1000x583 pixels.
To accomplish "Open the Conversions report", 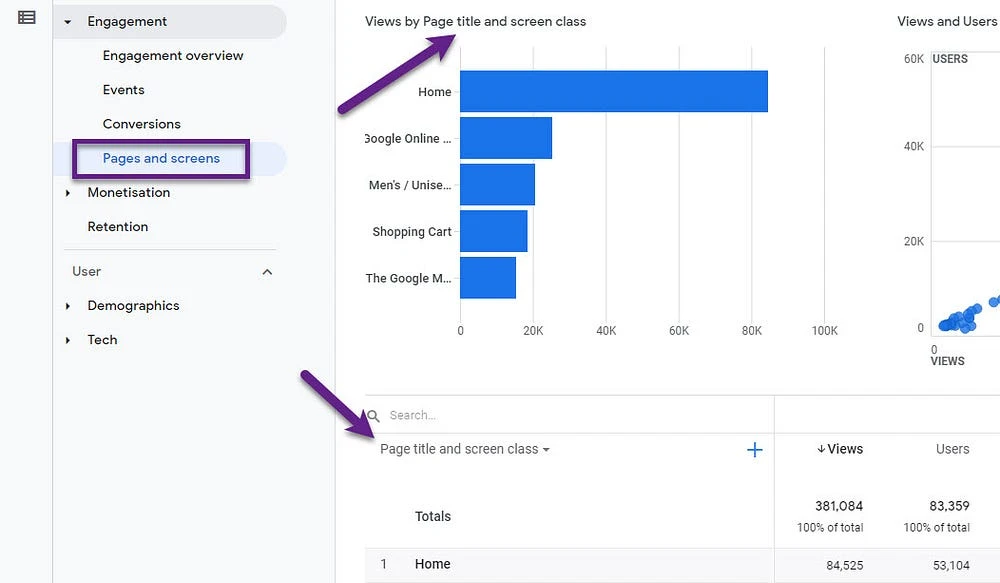I will [x=141, y=123].
